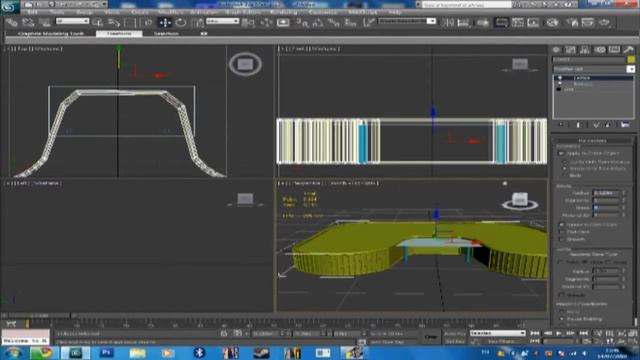Click the Bind to Space Warp tool

tap(44, 22)
